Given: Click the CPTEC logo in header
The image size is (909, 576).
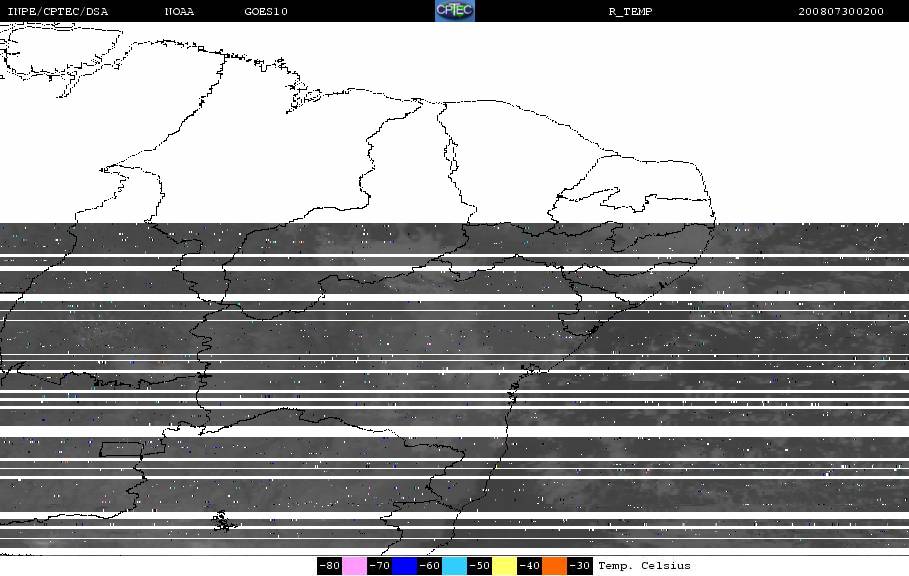Looking at the screenshot, I should coord(454,10).
